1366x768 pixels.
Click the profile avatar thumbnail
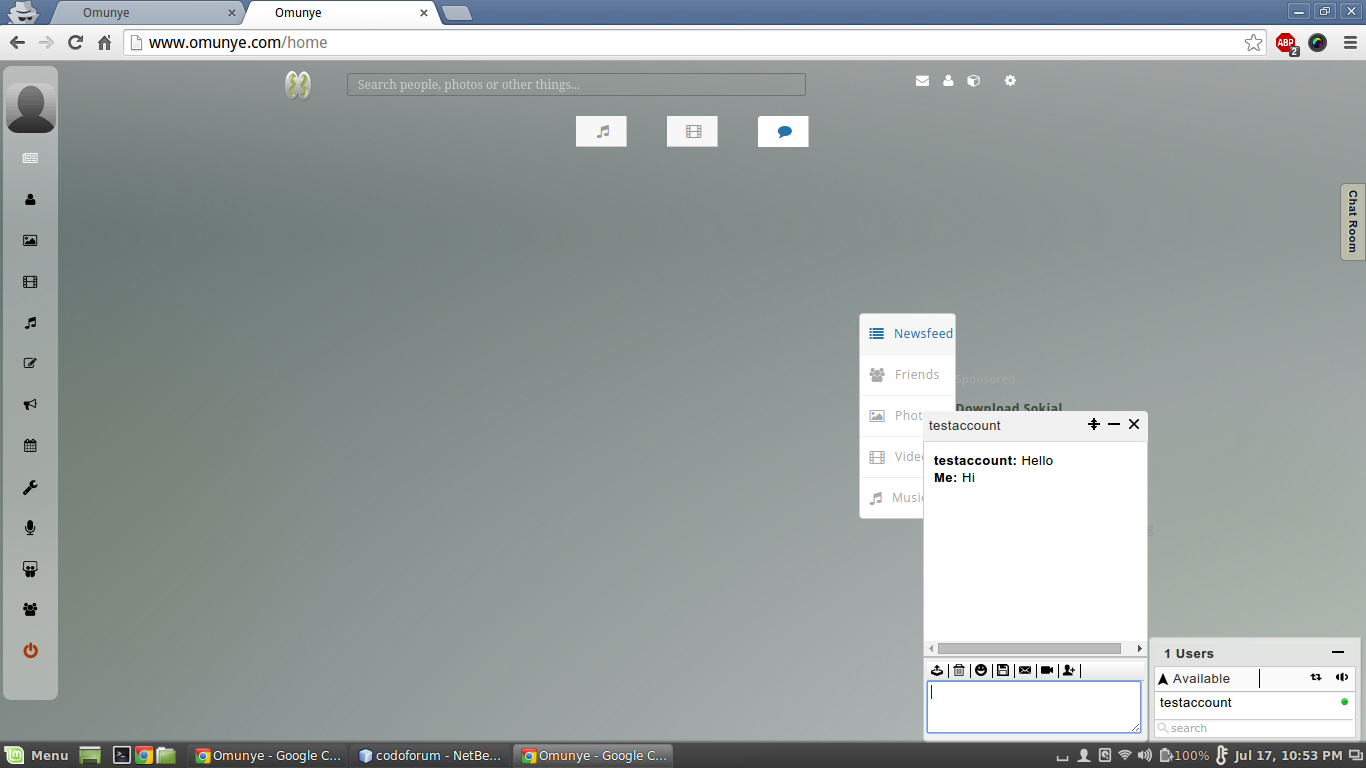tap(31, 108)
